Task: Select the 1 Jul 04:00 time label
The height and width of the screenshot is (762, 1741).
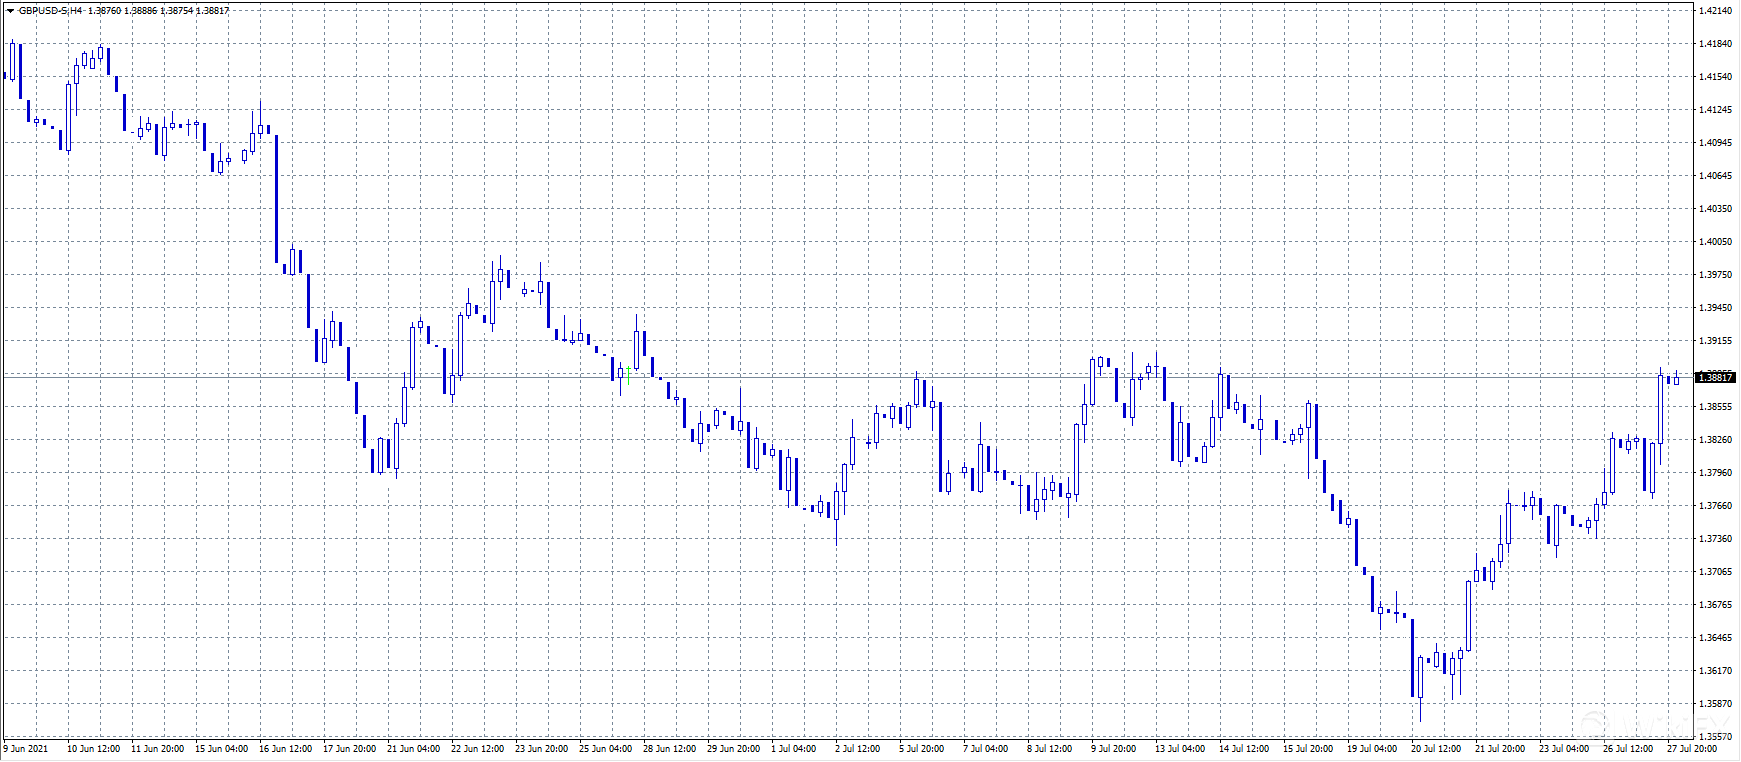Action: (793, 748)
